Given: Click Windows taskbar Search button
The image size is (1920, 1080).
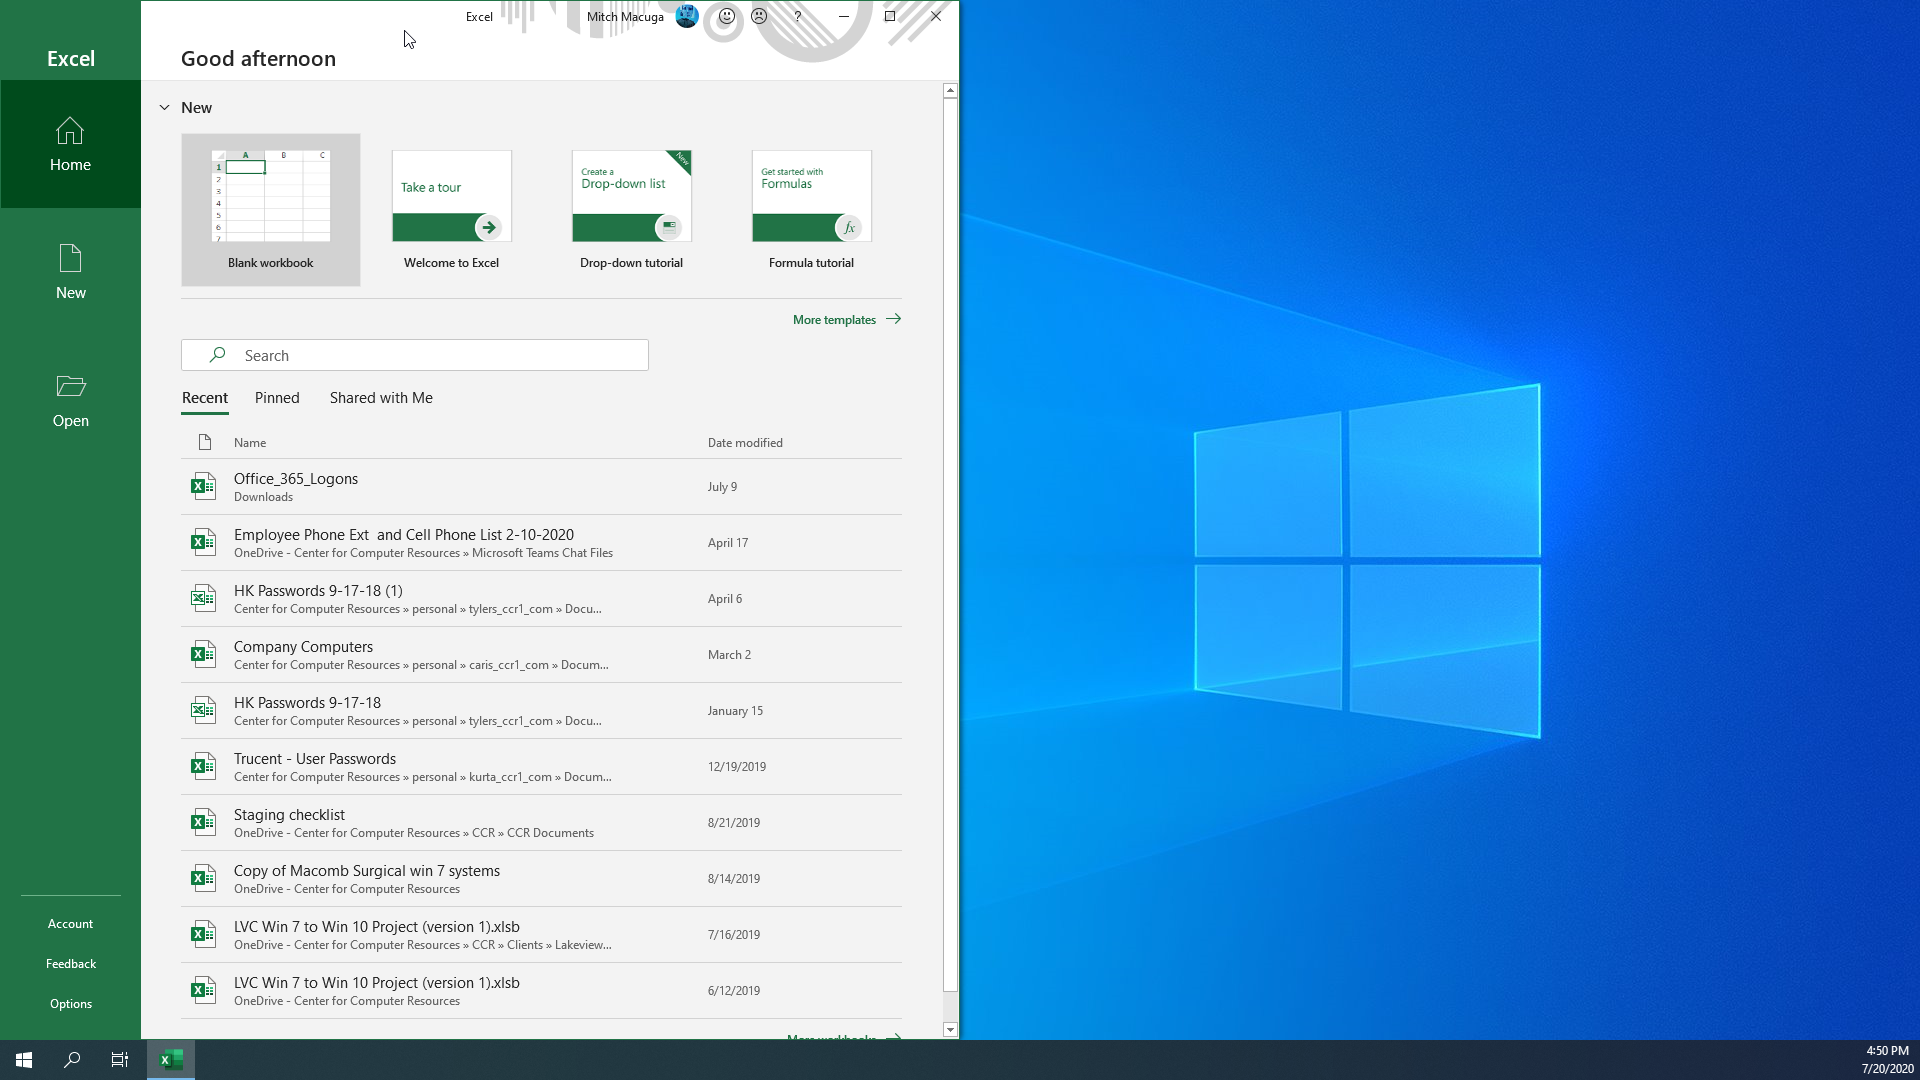Looking at the screenshot, I should pos(73,1060).
